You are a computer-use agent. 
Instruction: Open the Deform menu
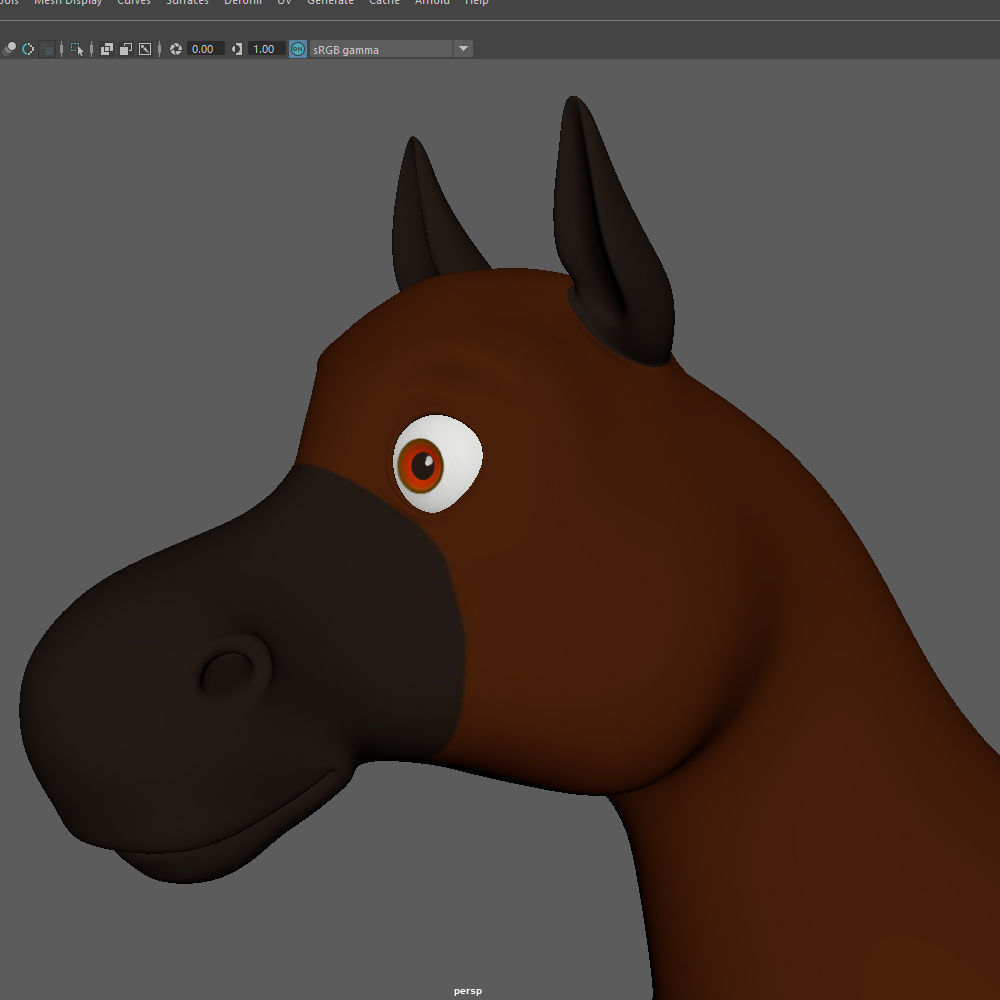click(243, 3)
